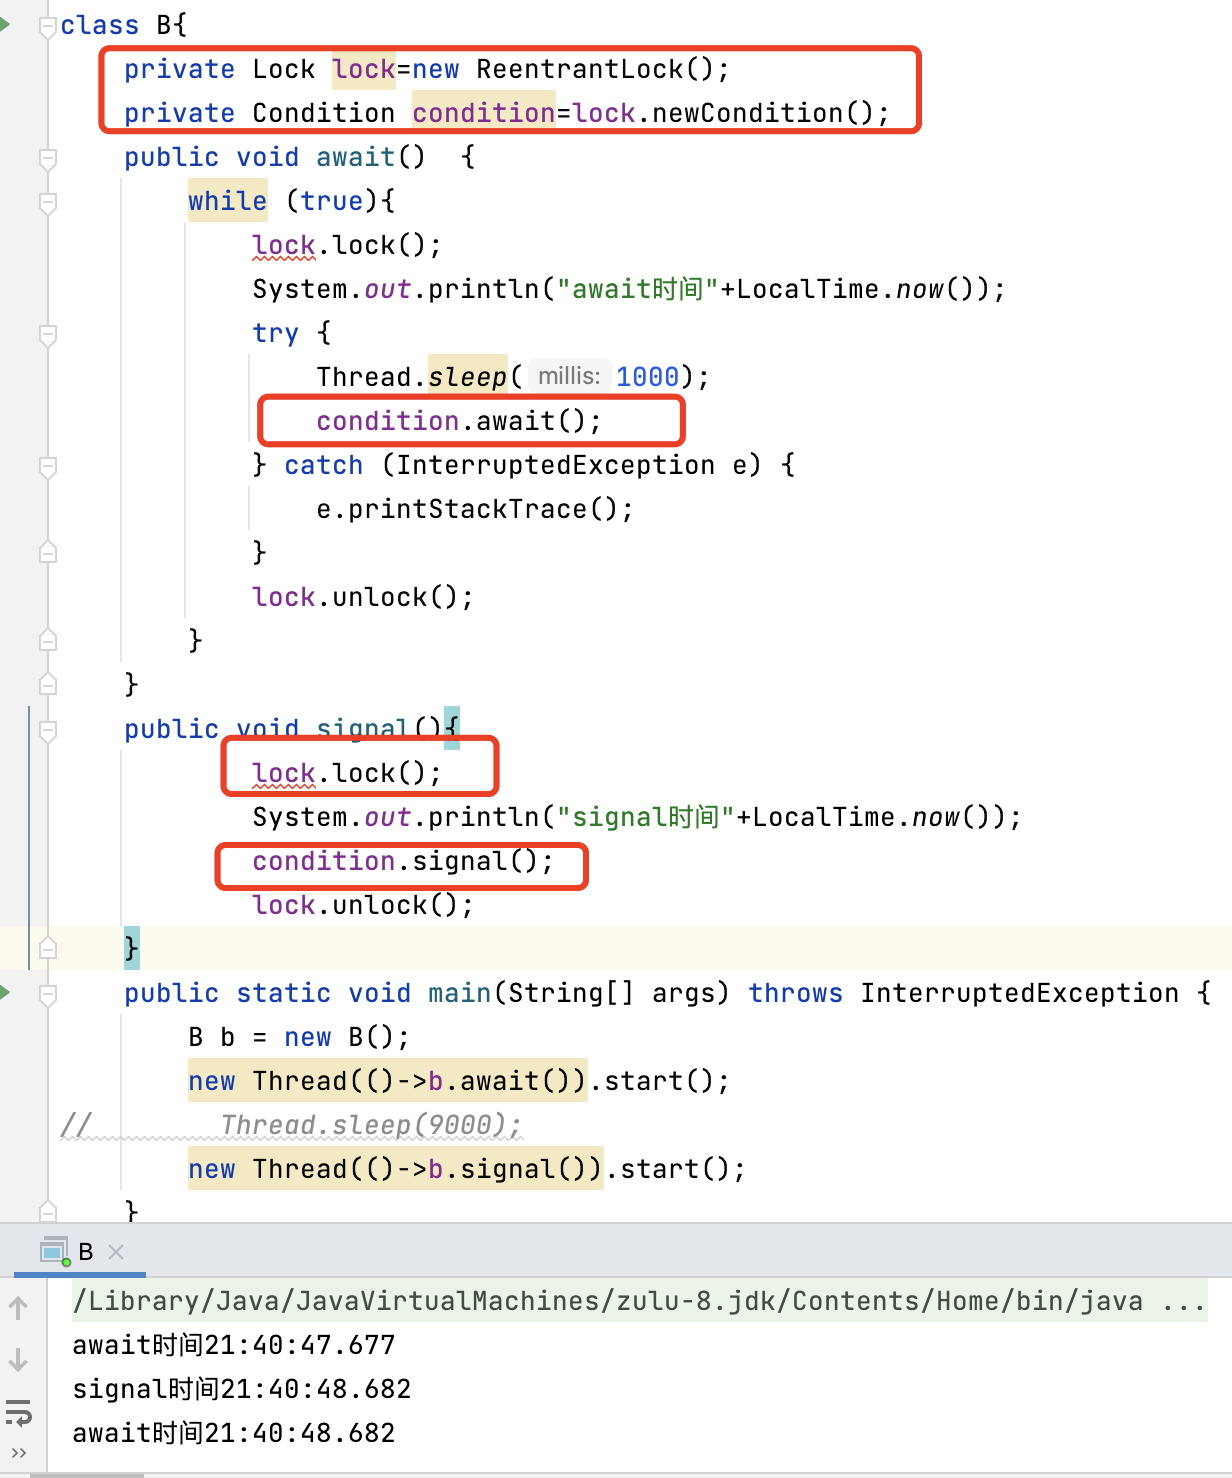Click the ReentrantLock class name in code
The height and width of the screenshot is (1478, 1232).
pos(579,69)
